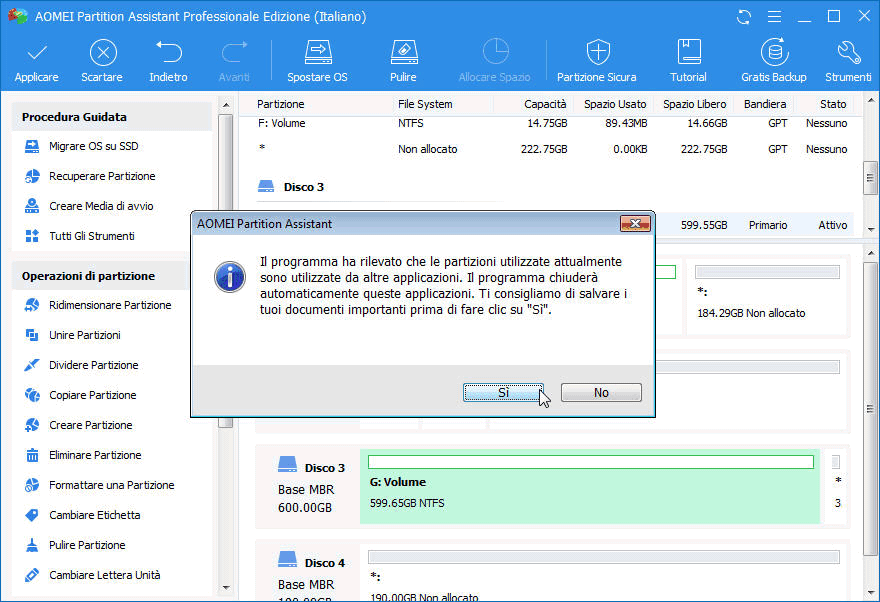880x602 pixels.
Task: Select Disco 3 Base MBR disk label
Action: click(x=310, y=487)
